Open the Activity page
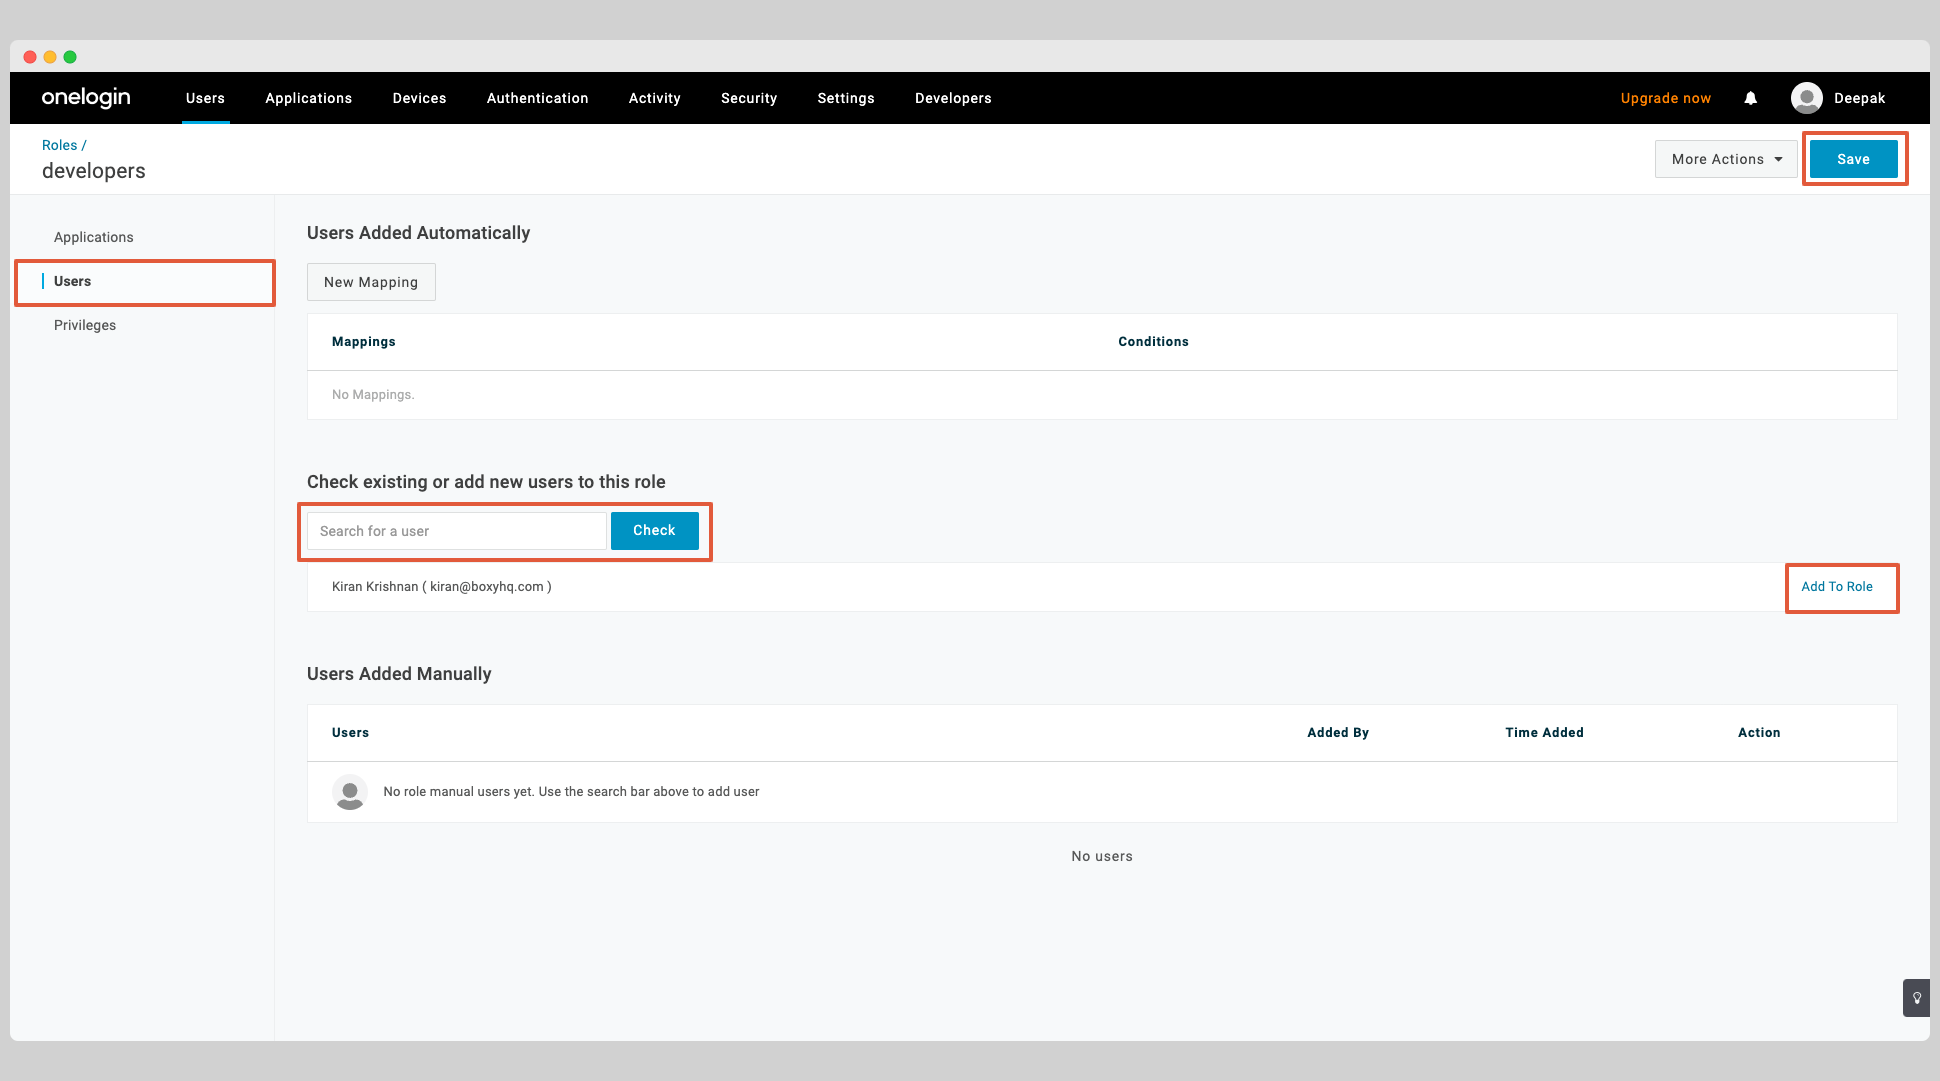1940x1081 pixels. [654, 98]
